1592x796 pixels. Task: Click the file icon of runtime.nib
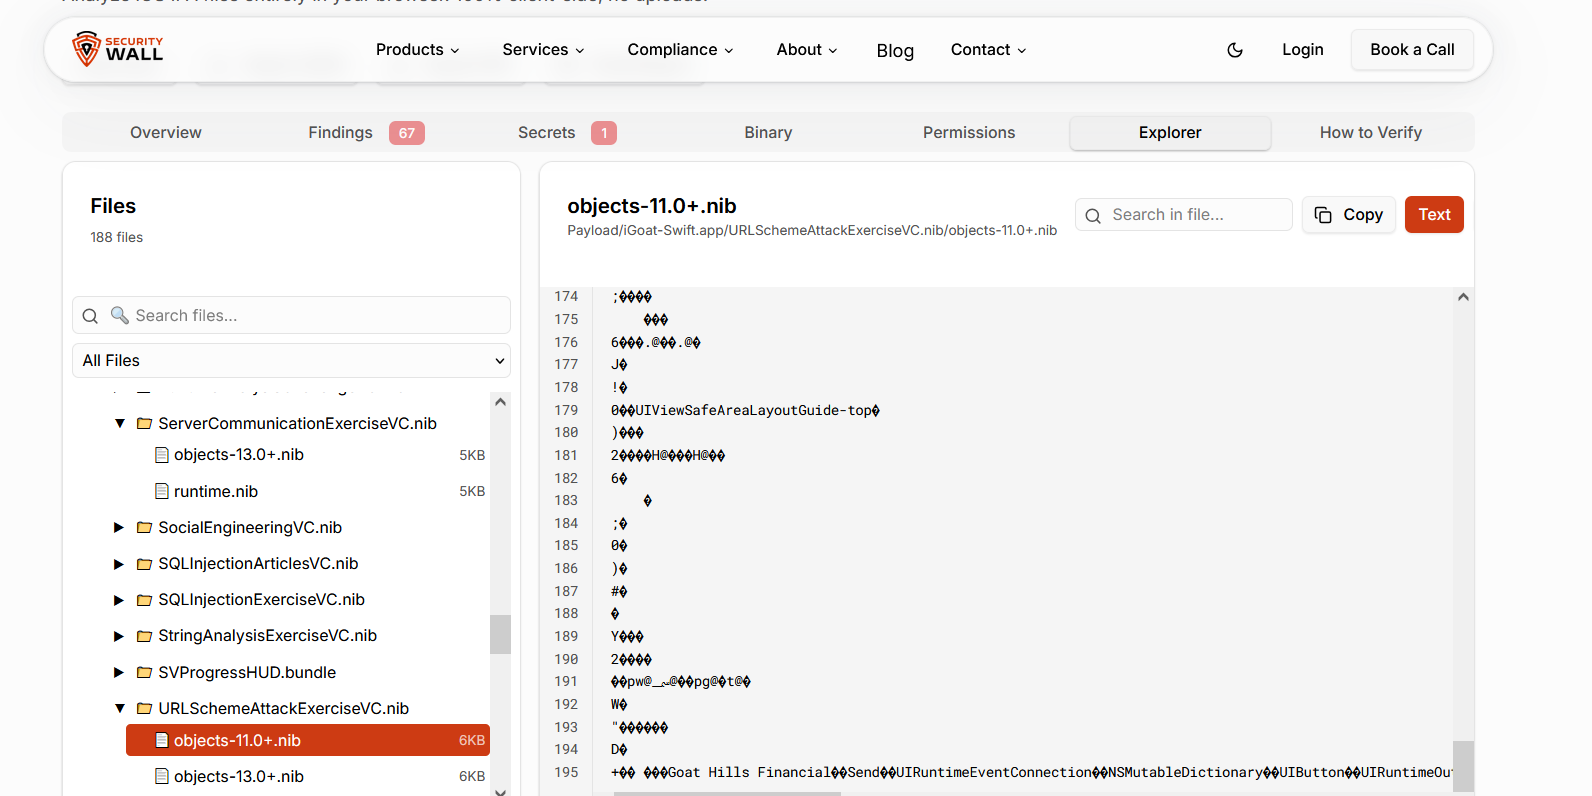click(162, 492)
